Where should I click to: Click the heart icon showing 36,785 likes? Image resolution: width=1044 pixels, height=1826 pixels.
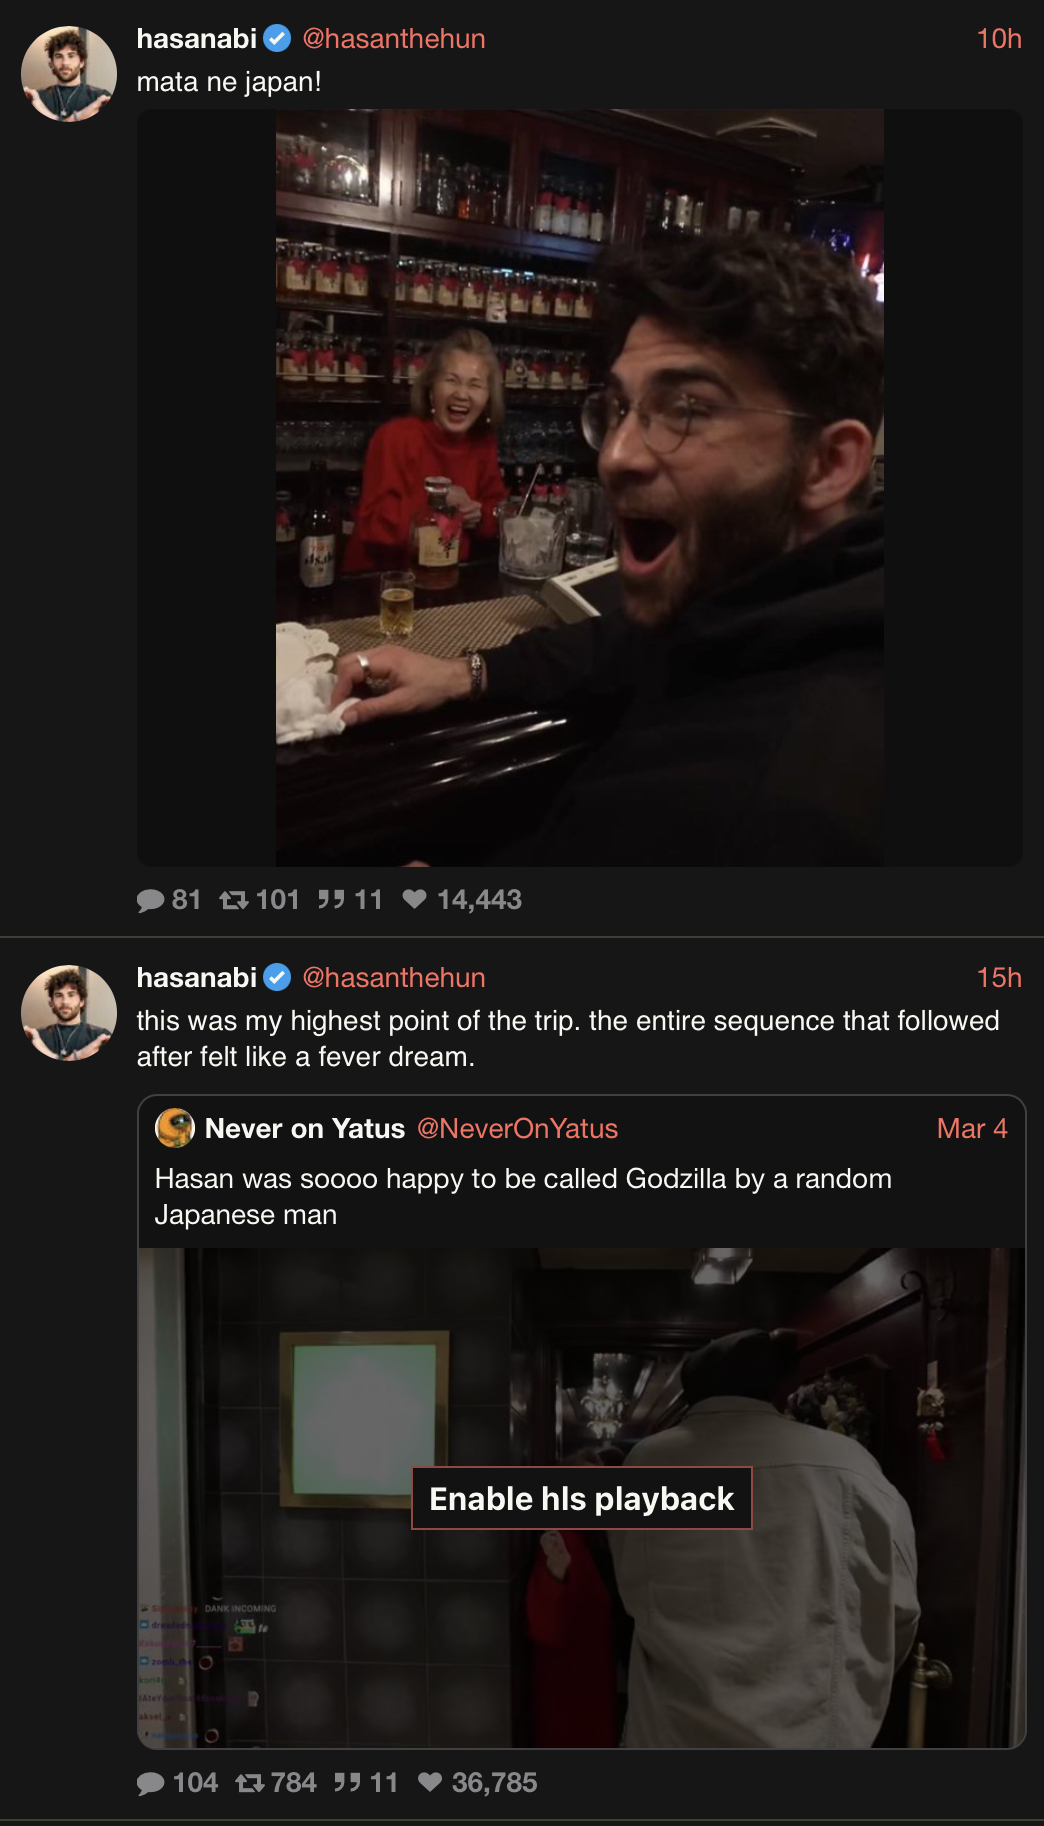click(x=430, y=1782)
